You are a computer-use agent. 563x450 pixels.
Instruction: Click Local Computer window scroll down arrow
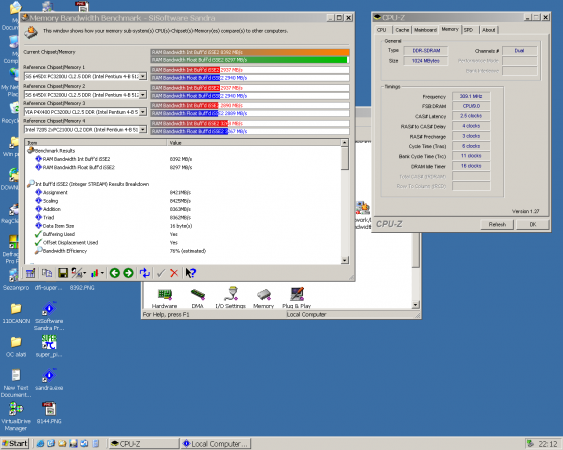point(415,305)
